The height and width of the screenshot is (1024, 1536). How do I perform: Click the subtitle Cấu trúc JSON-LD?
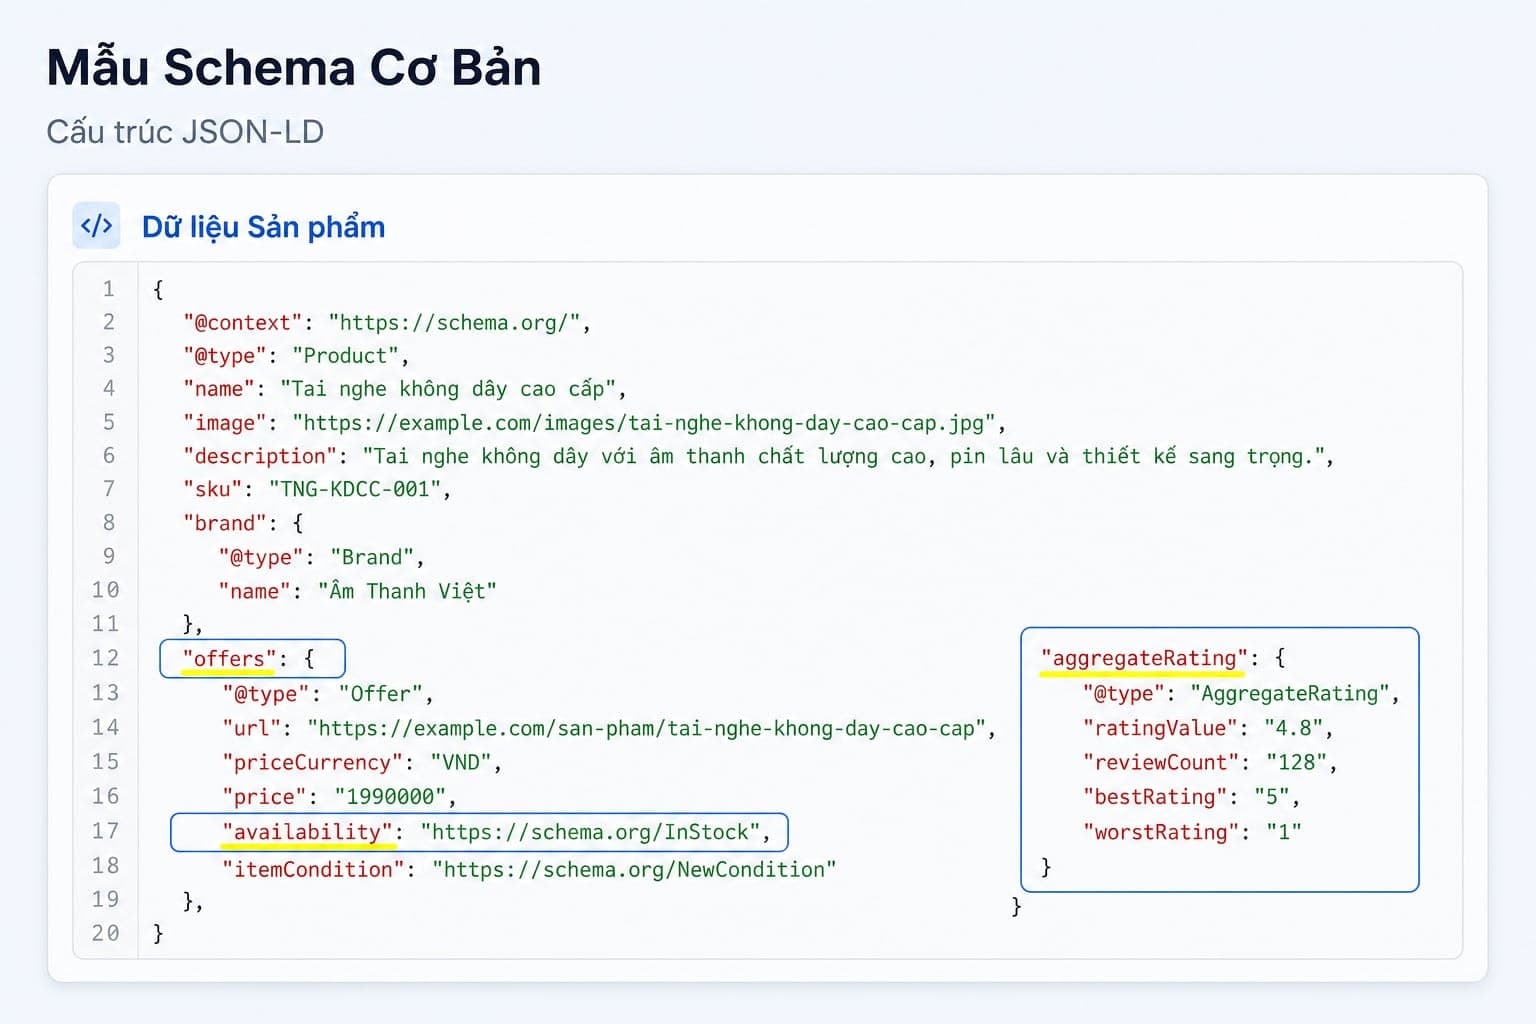point(185,132)
